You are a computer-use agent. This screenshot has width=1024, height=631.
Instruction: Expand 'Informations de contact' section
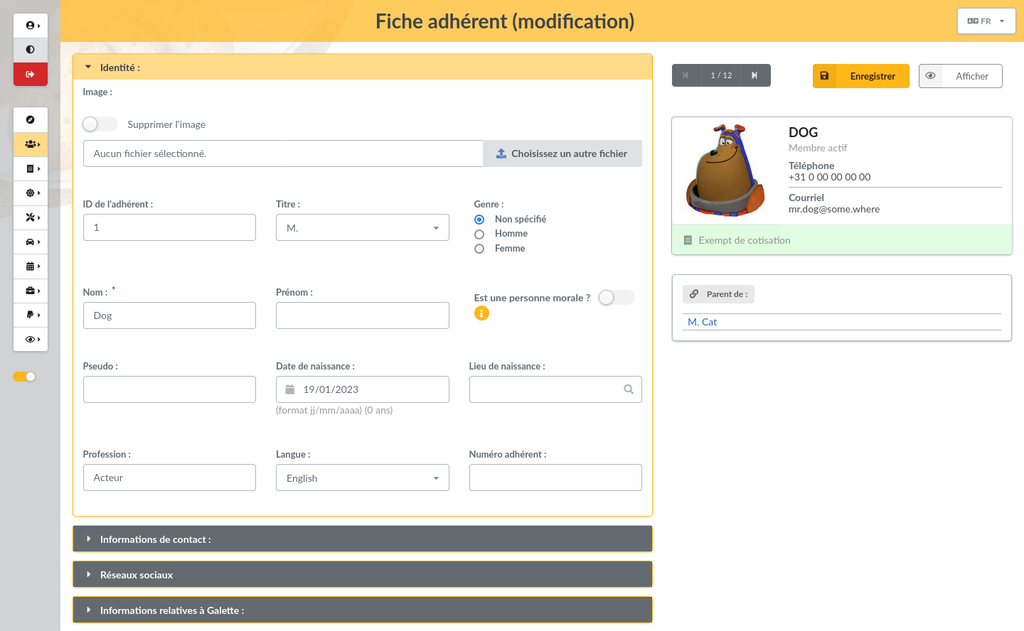(x=362, y=539)
